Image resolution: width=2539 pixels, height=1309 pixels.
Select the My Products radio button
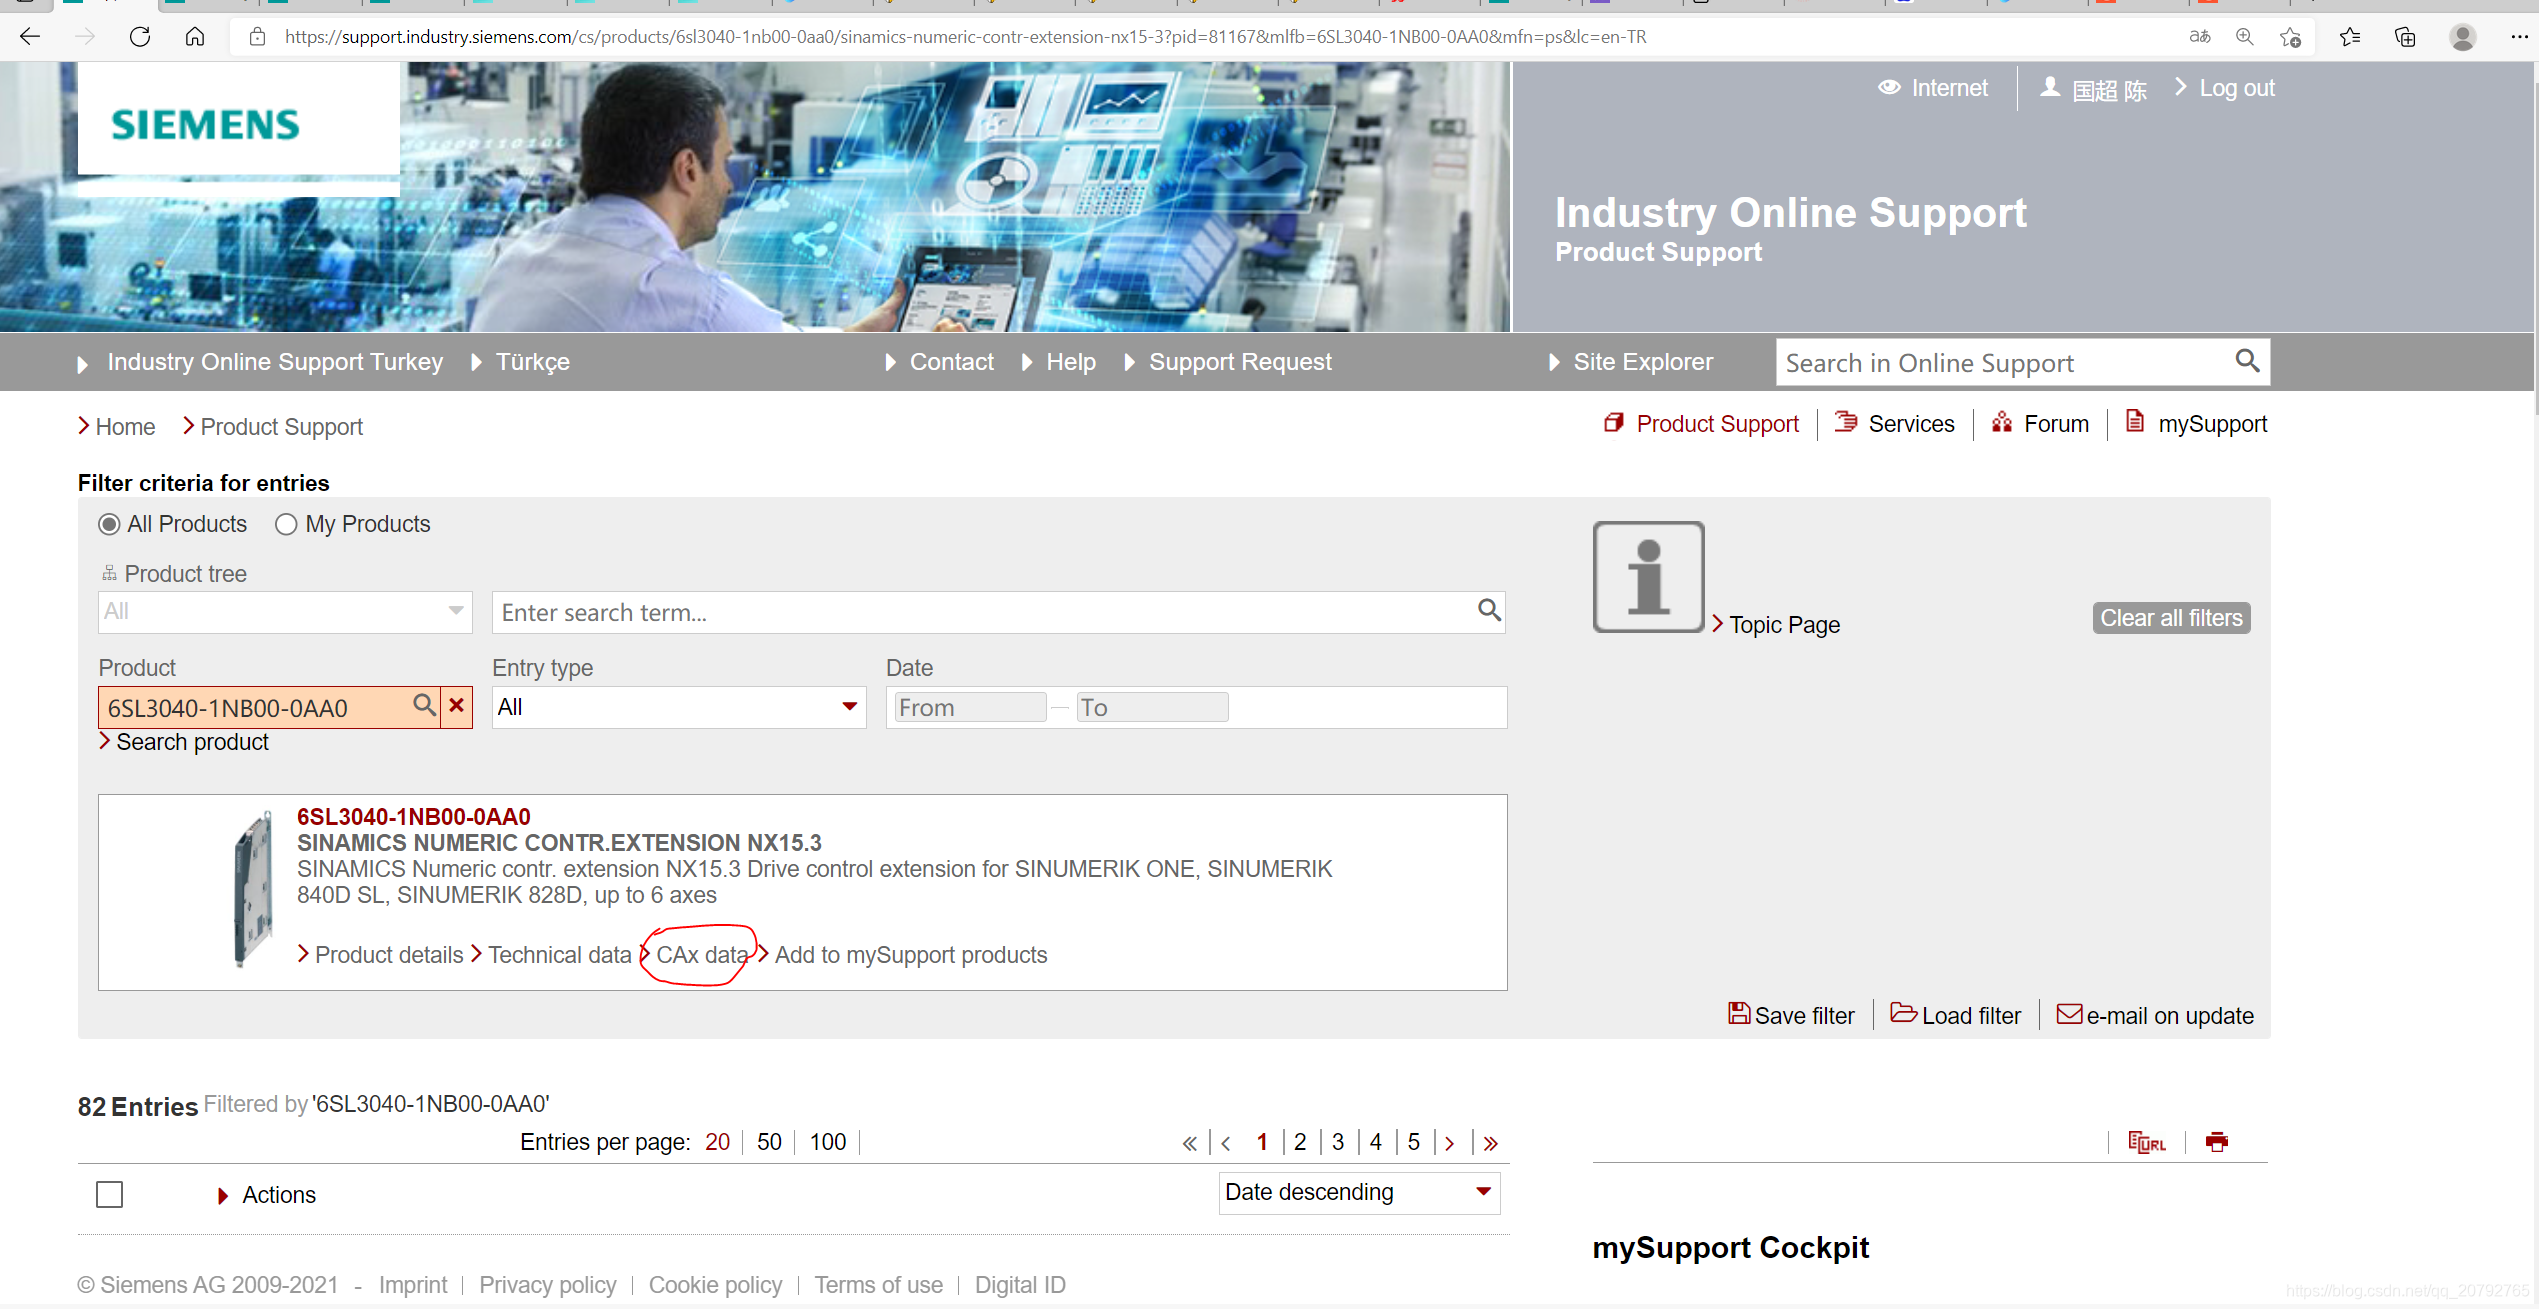286,525
